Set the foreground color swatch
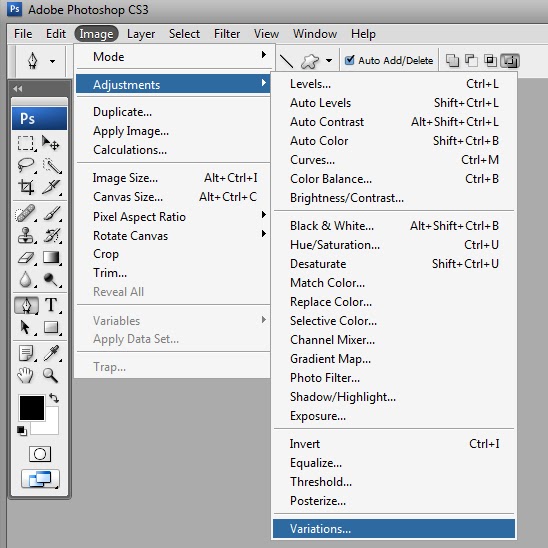The image size is (548, 548). (x=32, y=408)
